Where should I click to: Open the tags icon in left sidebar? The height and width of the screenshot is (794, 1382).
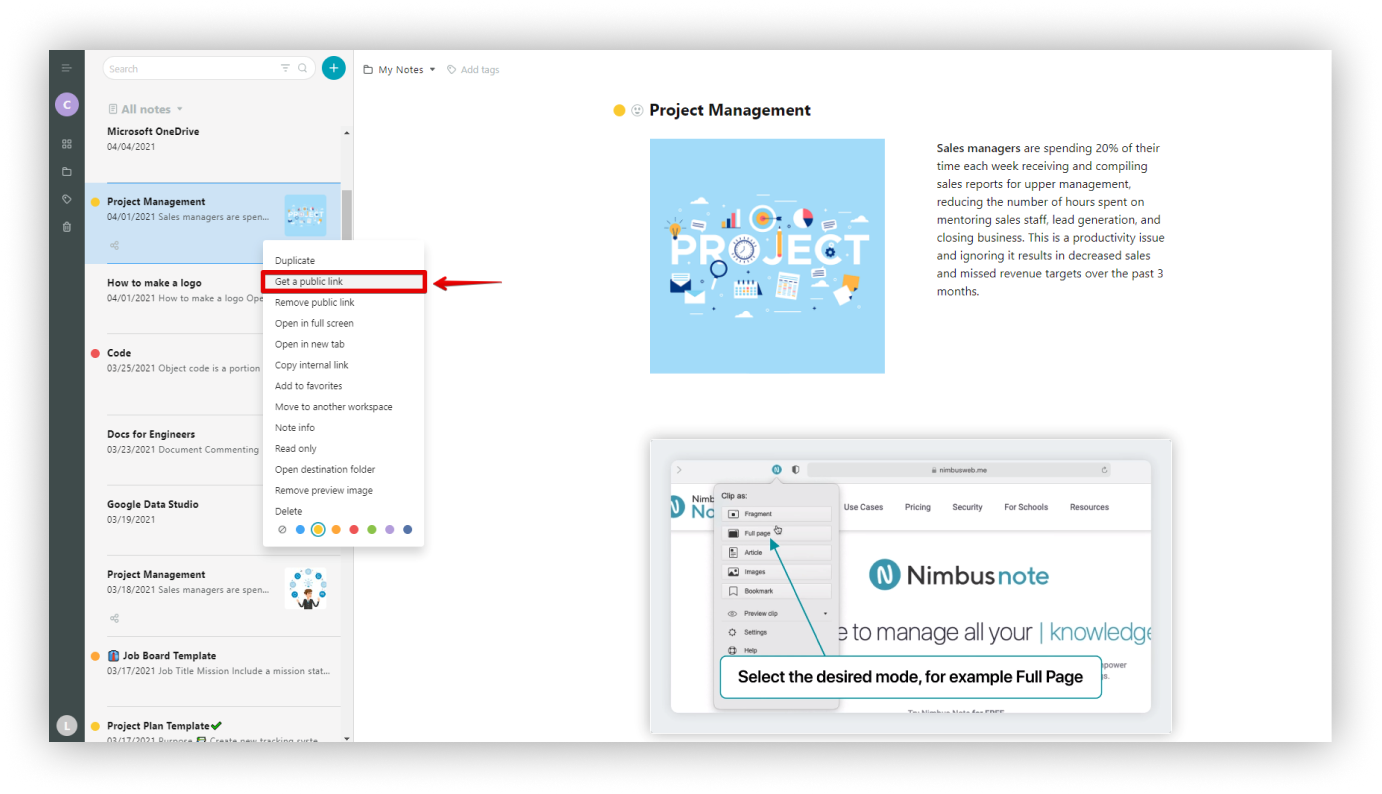pyautogui.click(x=67, y=199)
